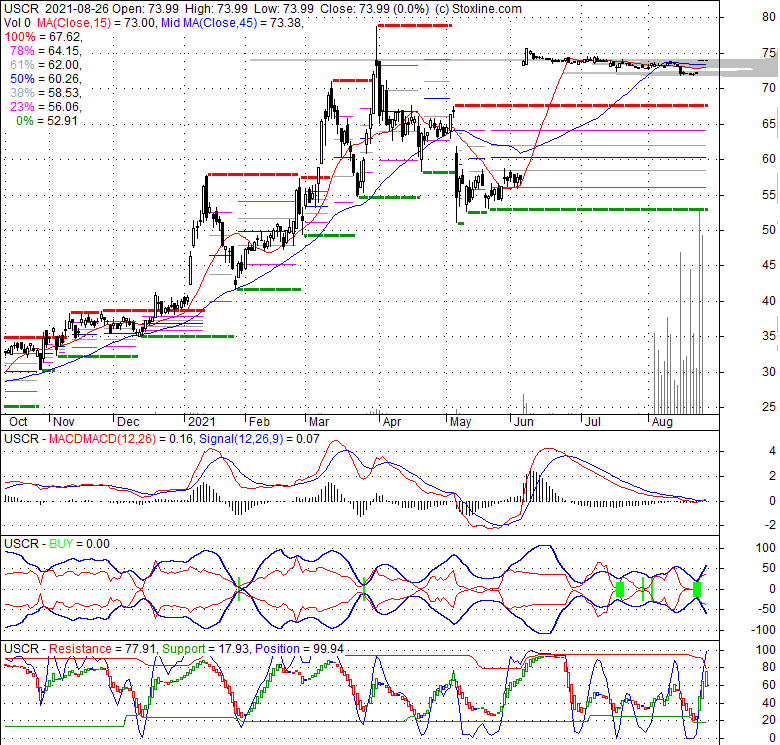
Task: Click the 'Feb' month axis label
Action: 259,422
